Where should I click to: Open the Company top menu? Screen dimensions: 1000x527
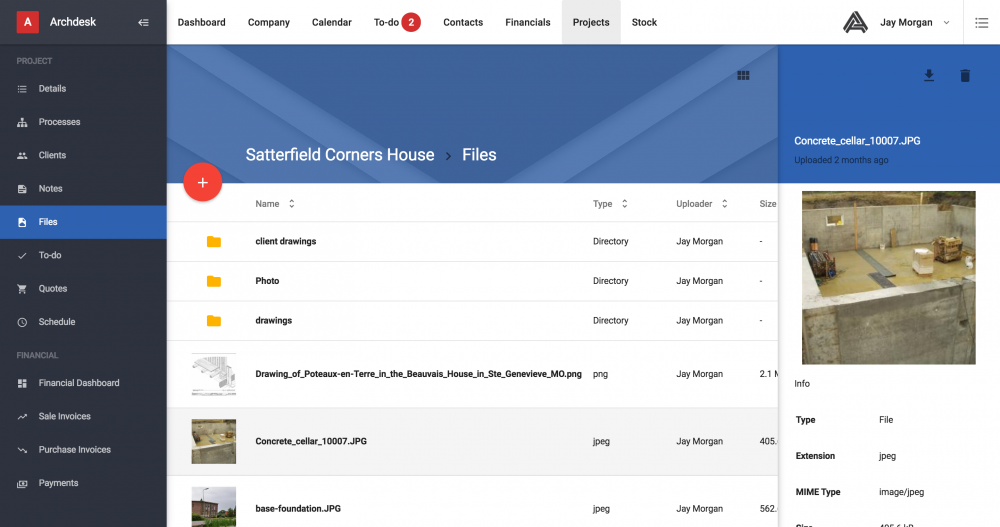click(x=268, y=22)
